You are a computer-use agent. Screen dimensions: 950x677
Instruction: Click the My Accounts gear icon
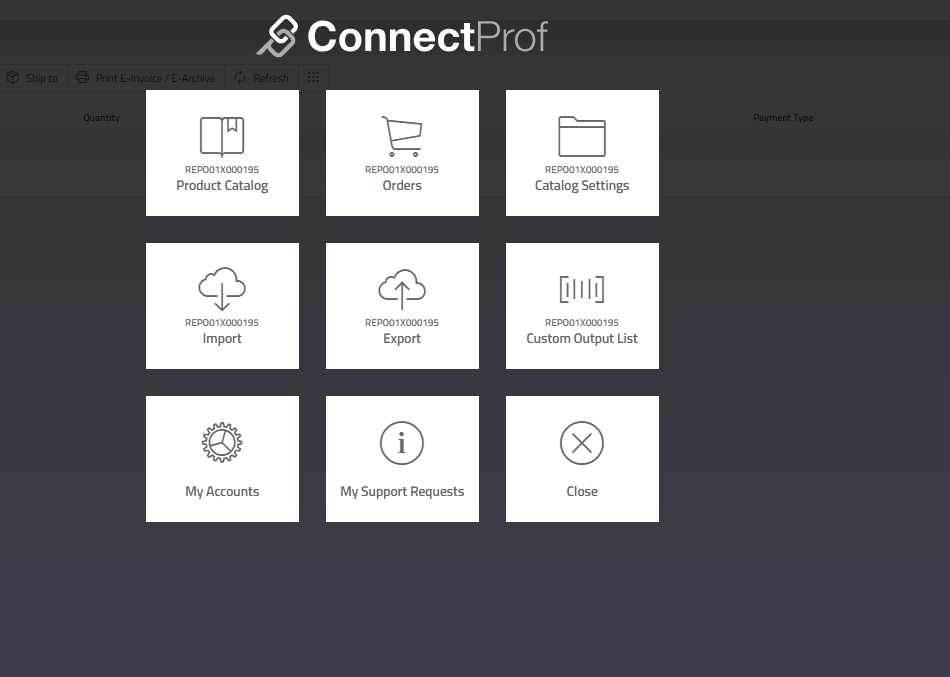[222, 442]
